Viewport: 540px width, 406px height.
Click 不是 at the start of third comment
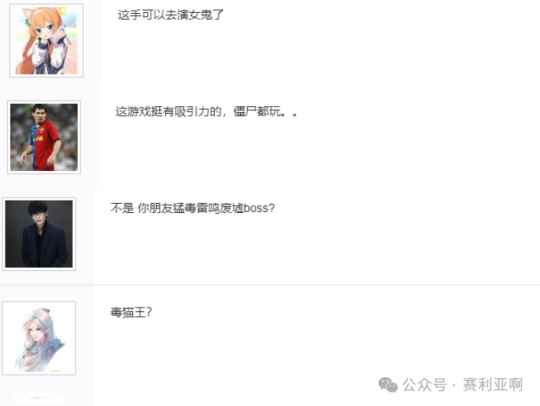(x=122, y=208)
